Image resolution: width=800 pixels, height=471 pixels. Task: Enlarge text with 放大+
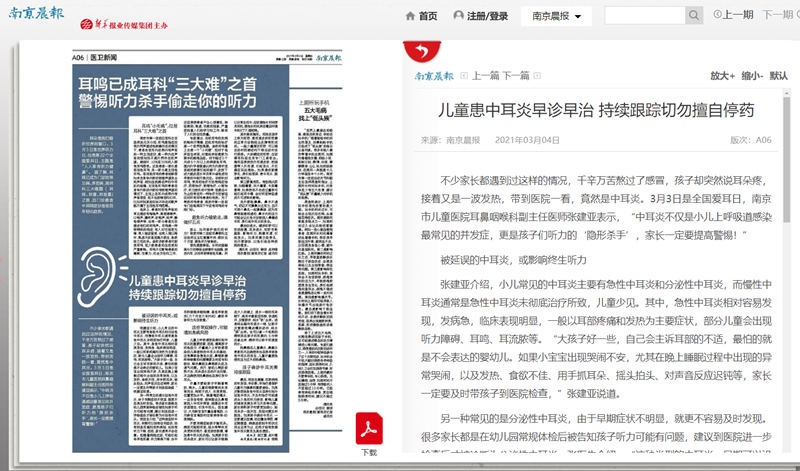(722, 76)
